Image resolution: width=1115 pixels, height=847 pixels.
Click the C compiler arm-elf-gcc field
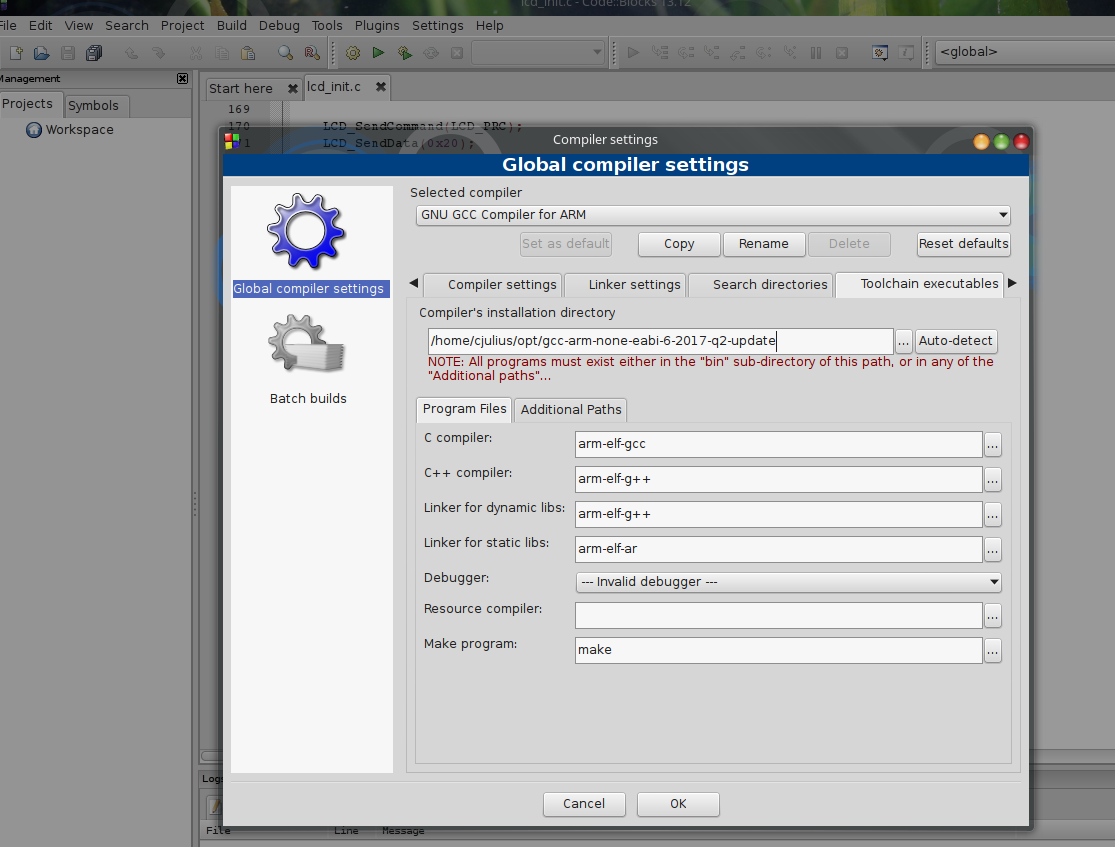[779, 444]
